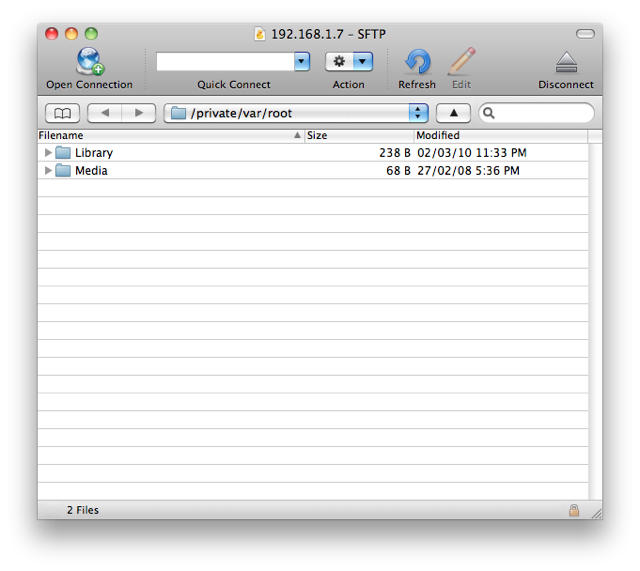Click the Open Connection label
Viewport: 640px width, 571px height.
pos(89,84)
